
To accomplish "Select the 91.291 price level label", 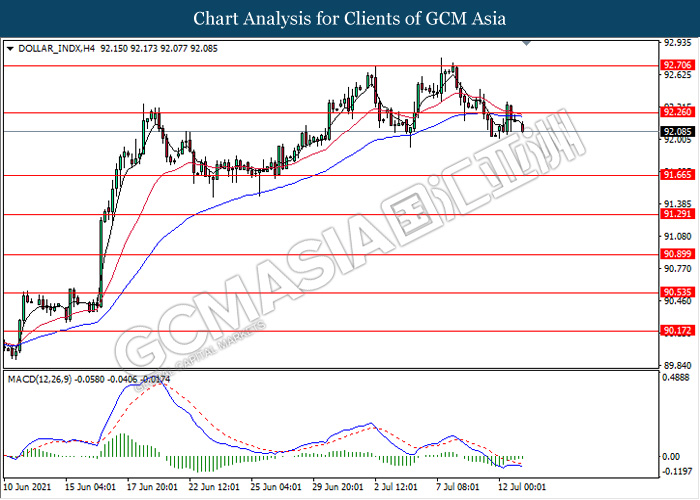I will click(x=677, y=214).
